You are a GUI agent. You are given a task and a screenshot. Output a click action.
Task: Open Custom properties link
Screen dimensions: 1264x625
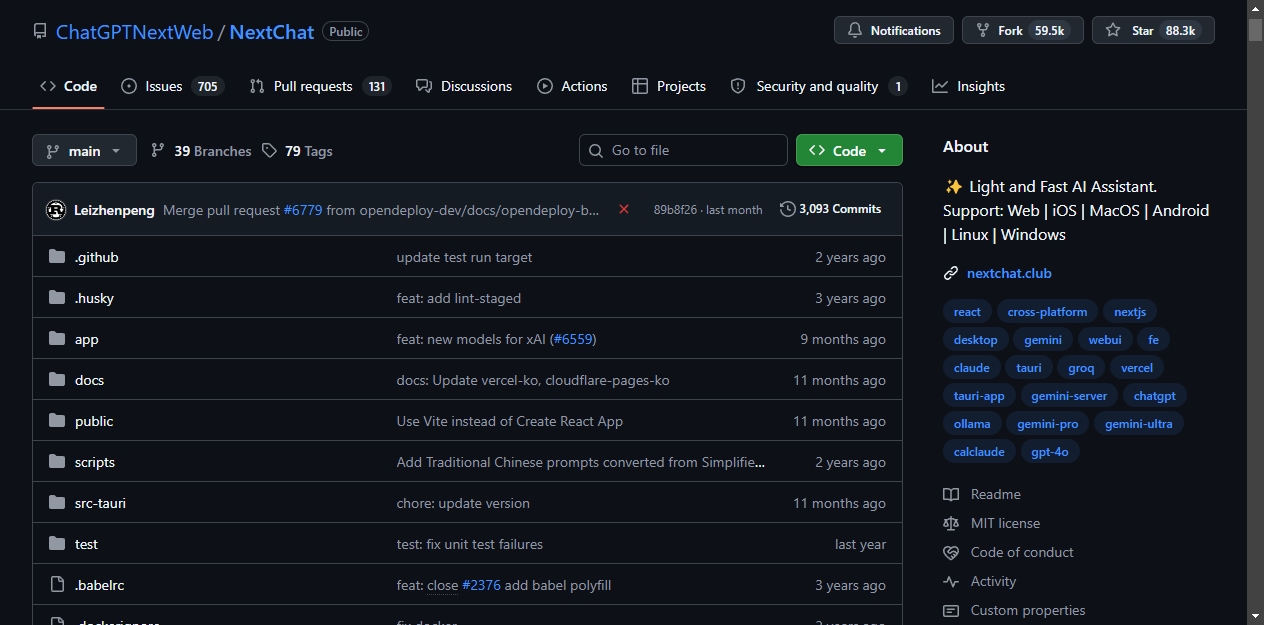1014,610
